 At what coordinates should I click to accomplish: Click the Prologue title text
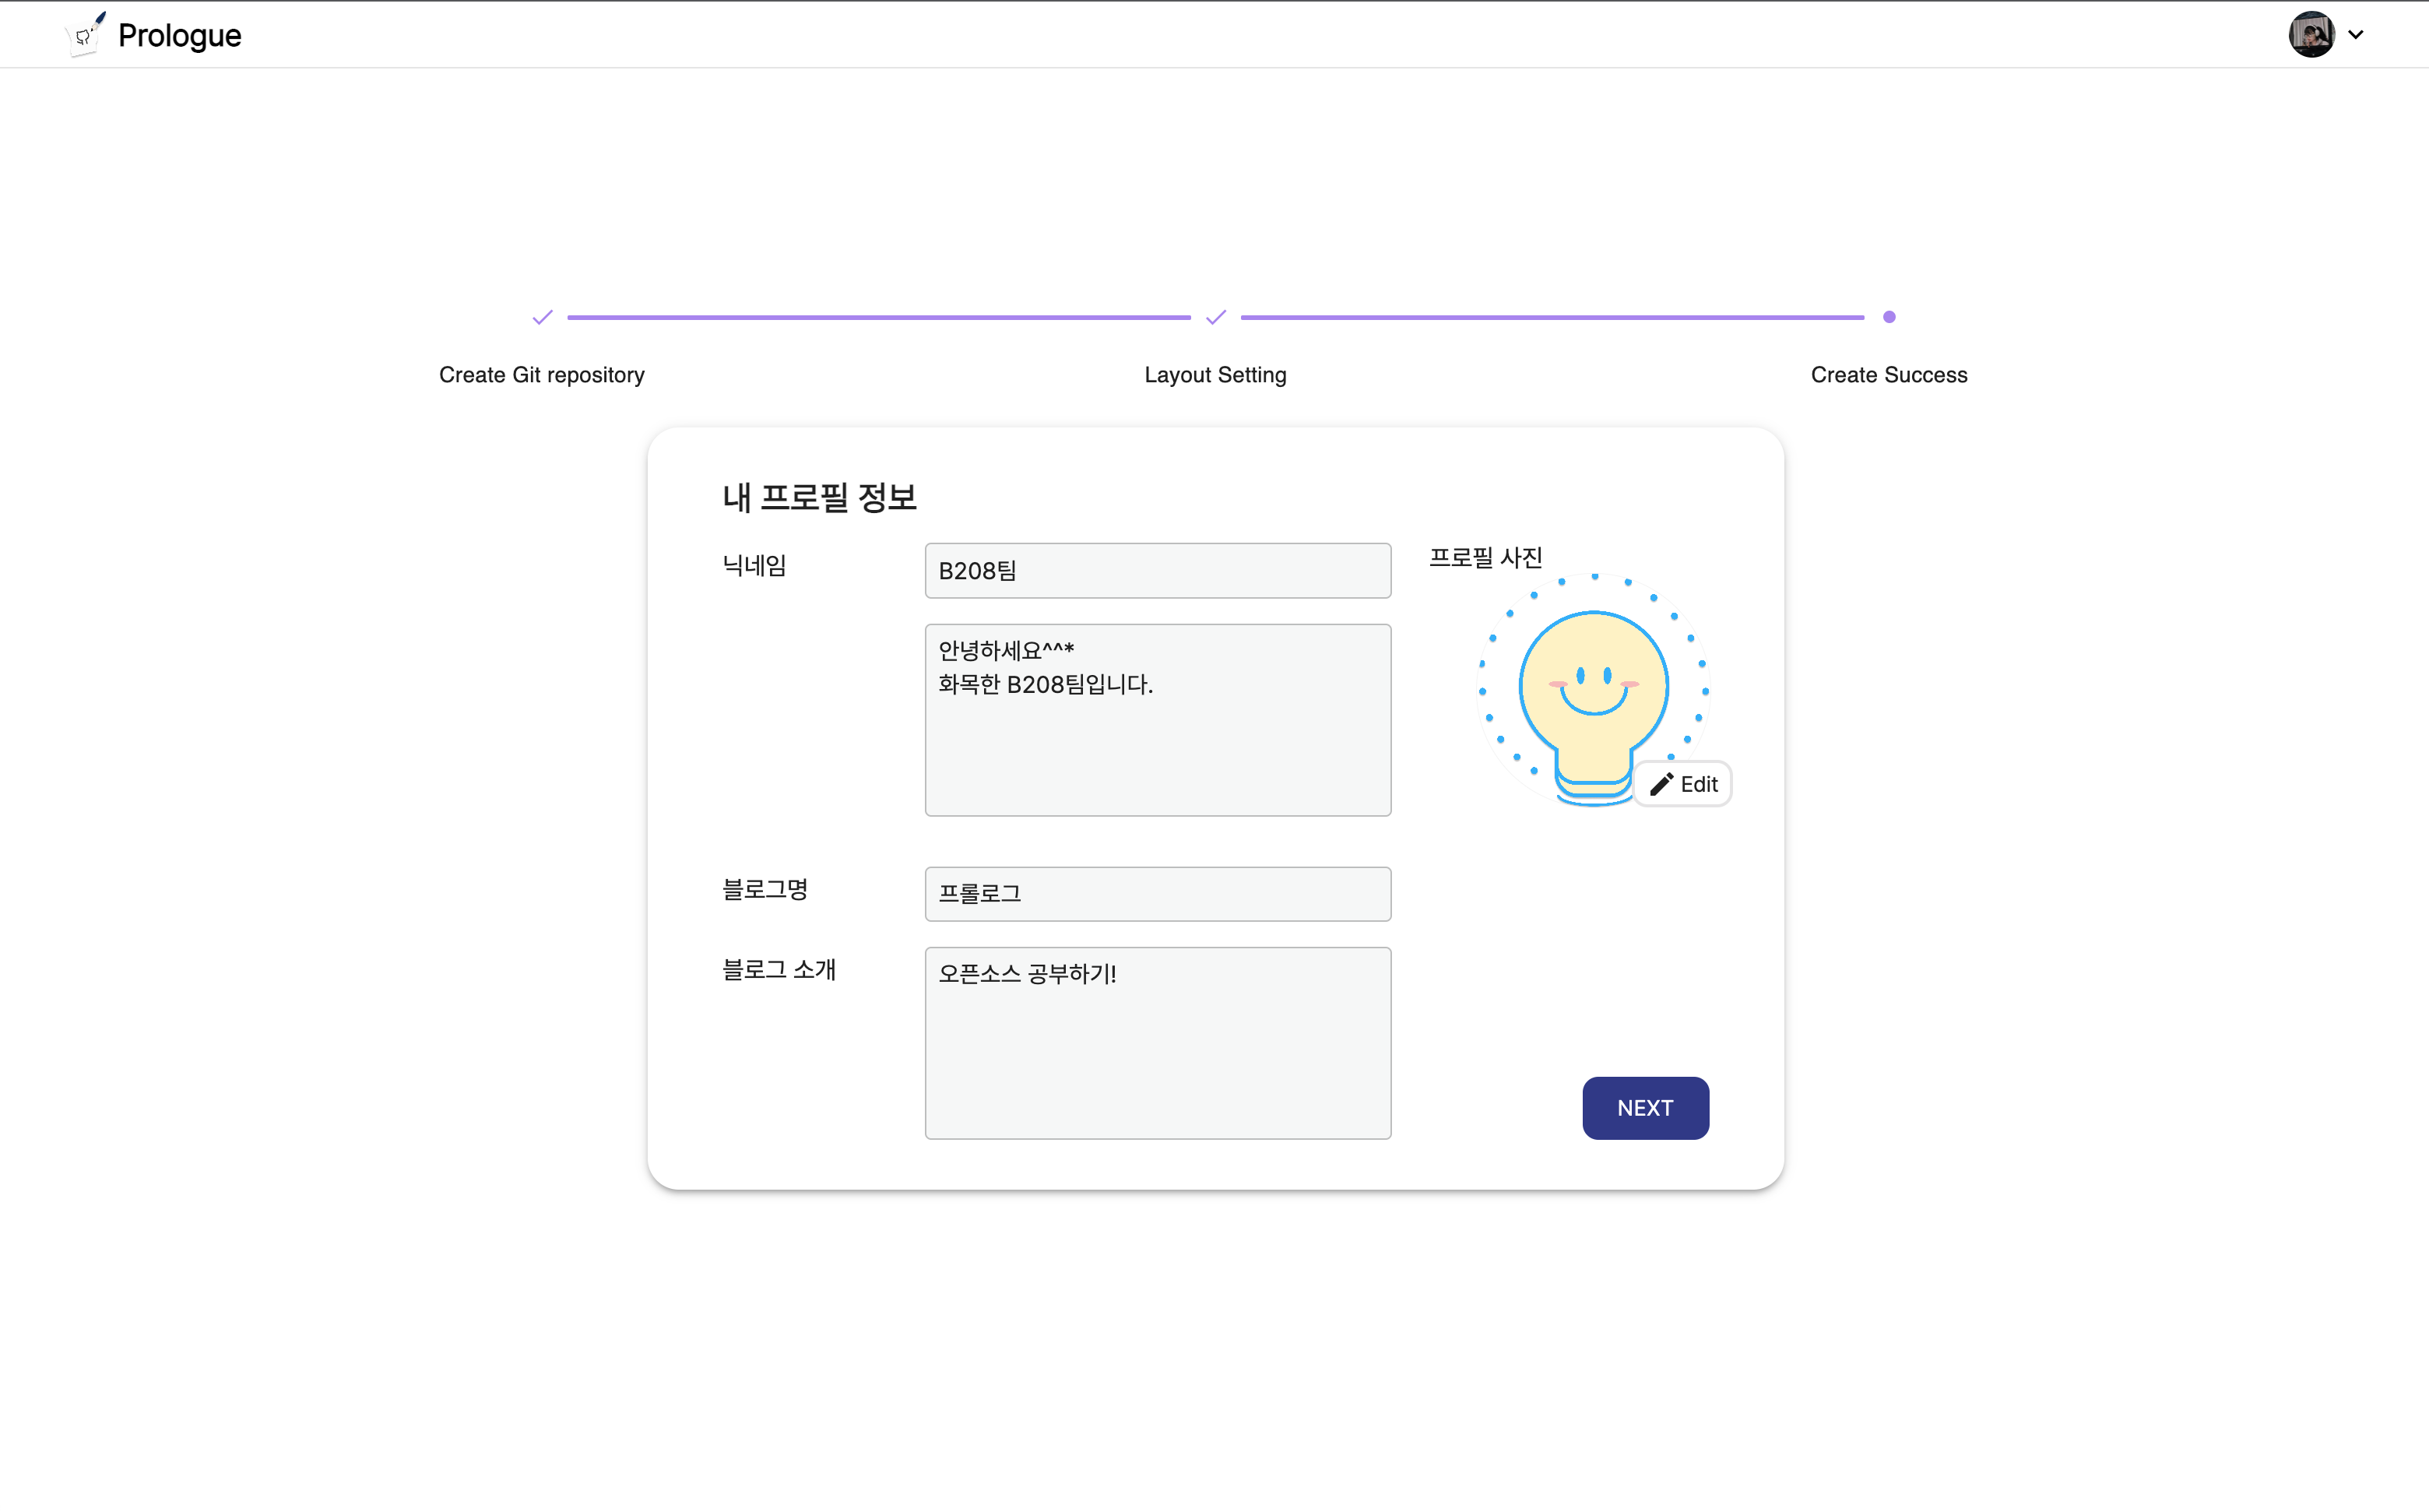click(x=179, y=35)
